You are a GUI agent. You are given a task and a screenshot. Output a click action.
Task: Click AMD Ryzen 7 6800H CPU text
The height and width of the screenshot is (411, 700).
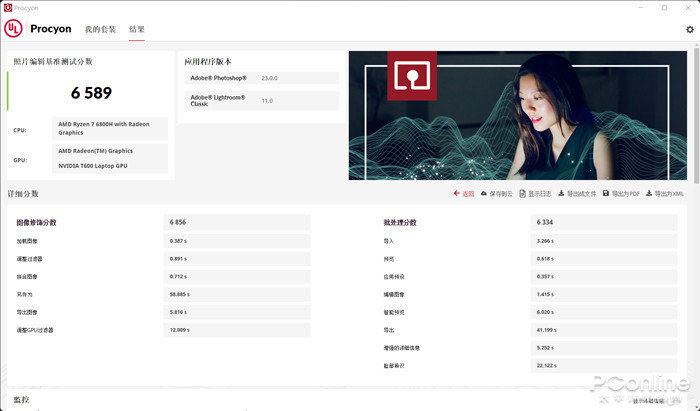pos(104,129)
